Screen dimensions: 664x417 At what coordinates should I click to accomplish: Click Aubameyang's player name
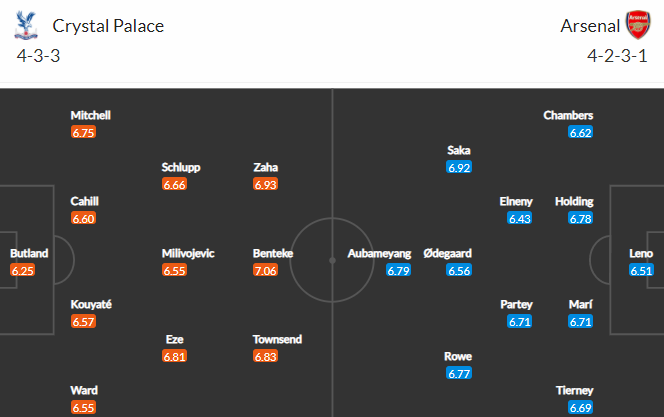[x=379, y=253]
